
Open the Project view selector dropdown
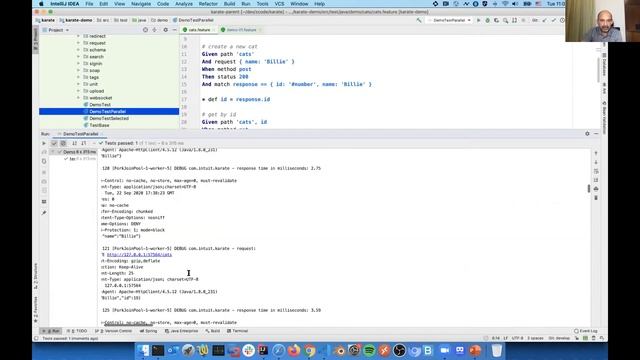56,30
